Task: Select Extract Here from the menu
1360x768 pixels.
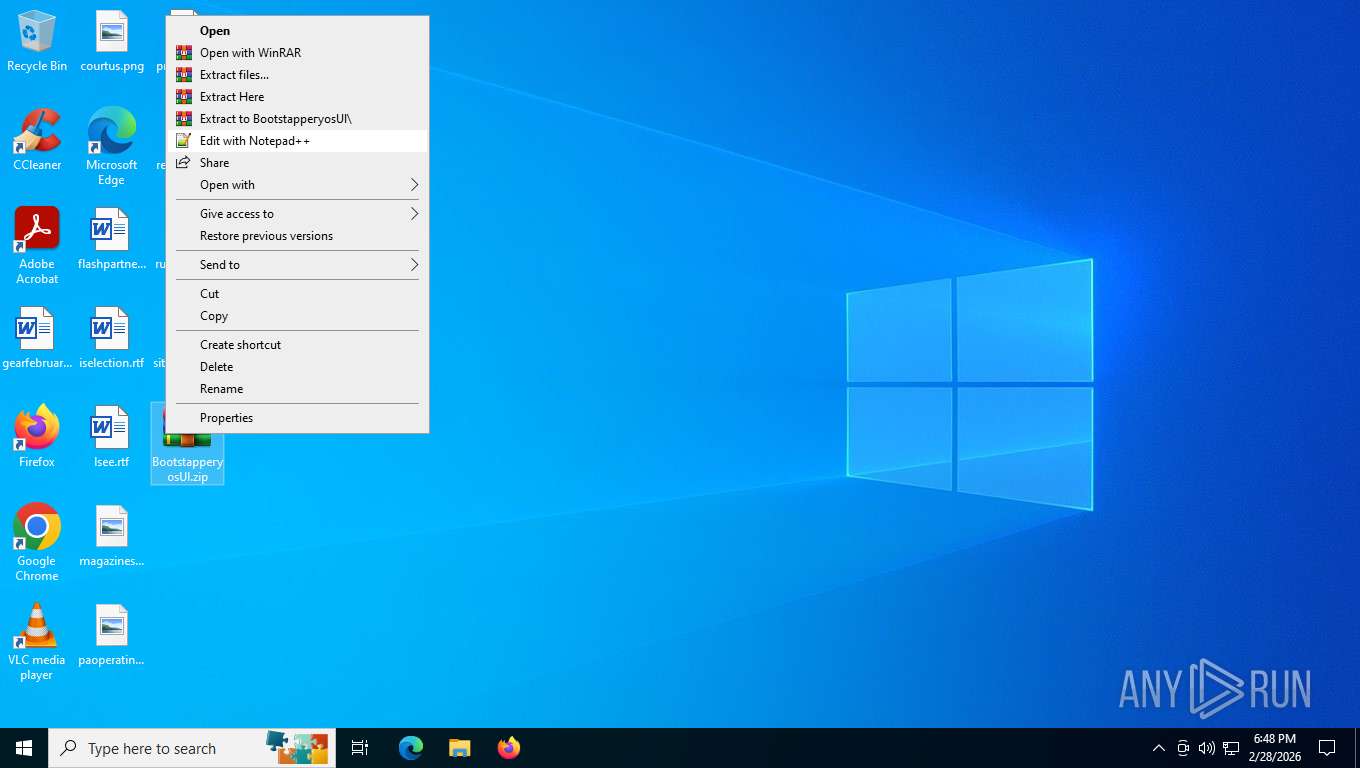Action: [297, 97]
